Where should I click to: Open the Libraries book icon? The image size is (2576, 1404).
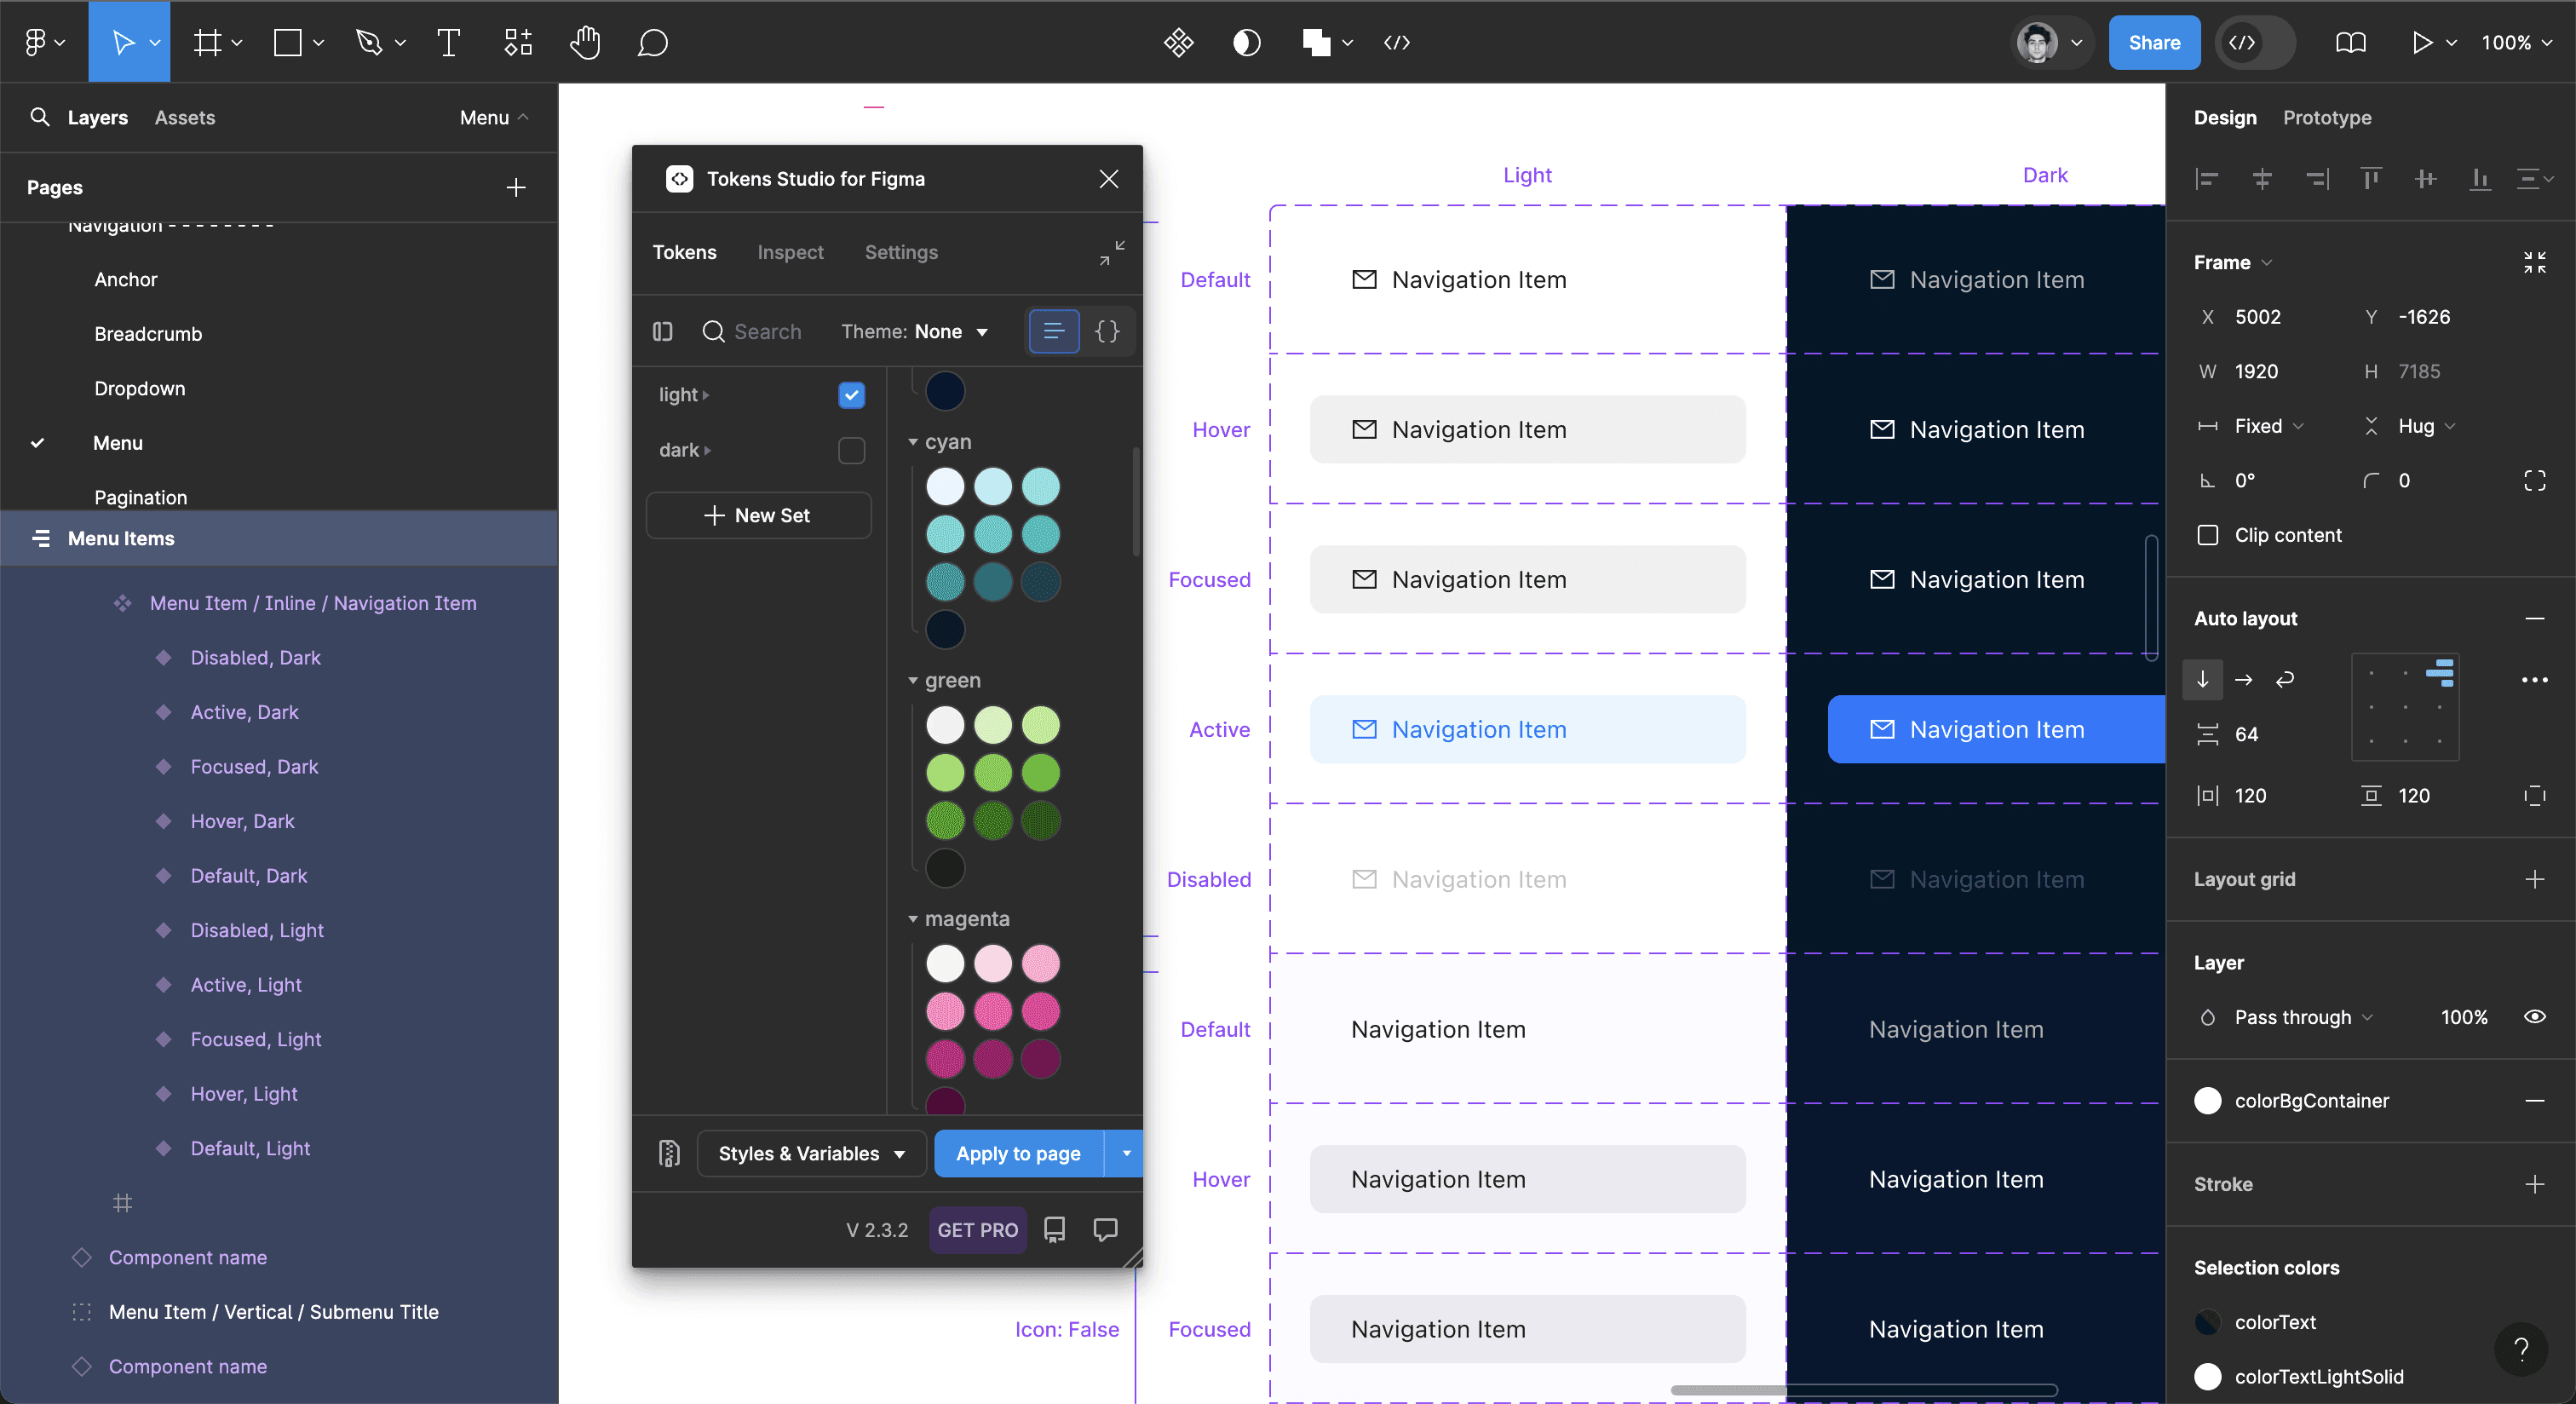[x=2350, y=42]
